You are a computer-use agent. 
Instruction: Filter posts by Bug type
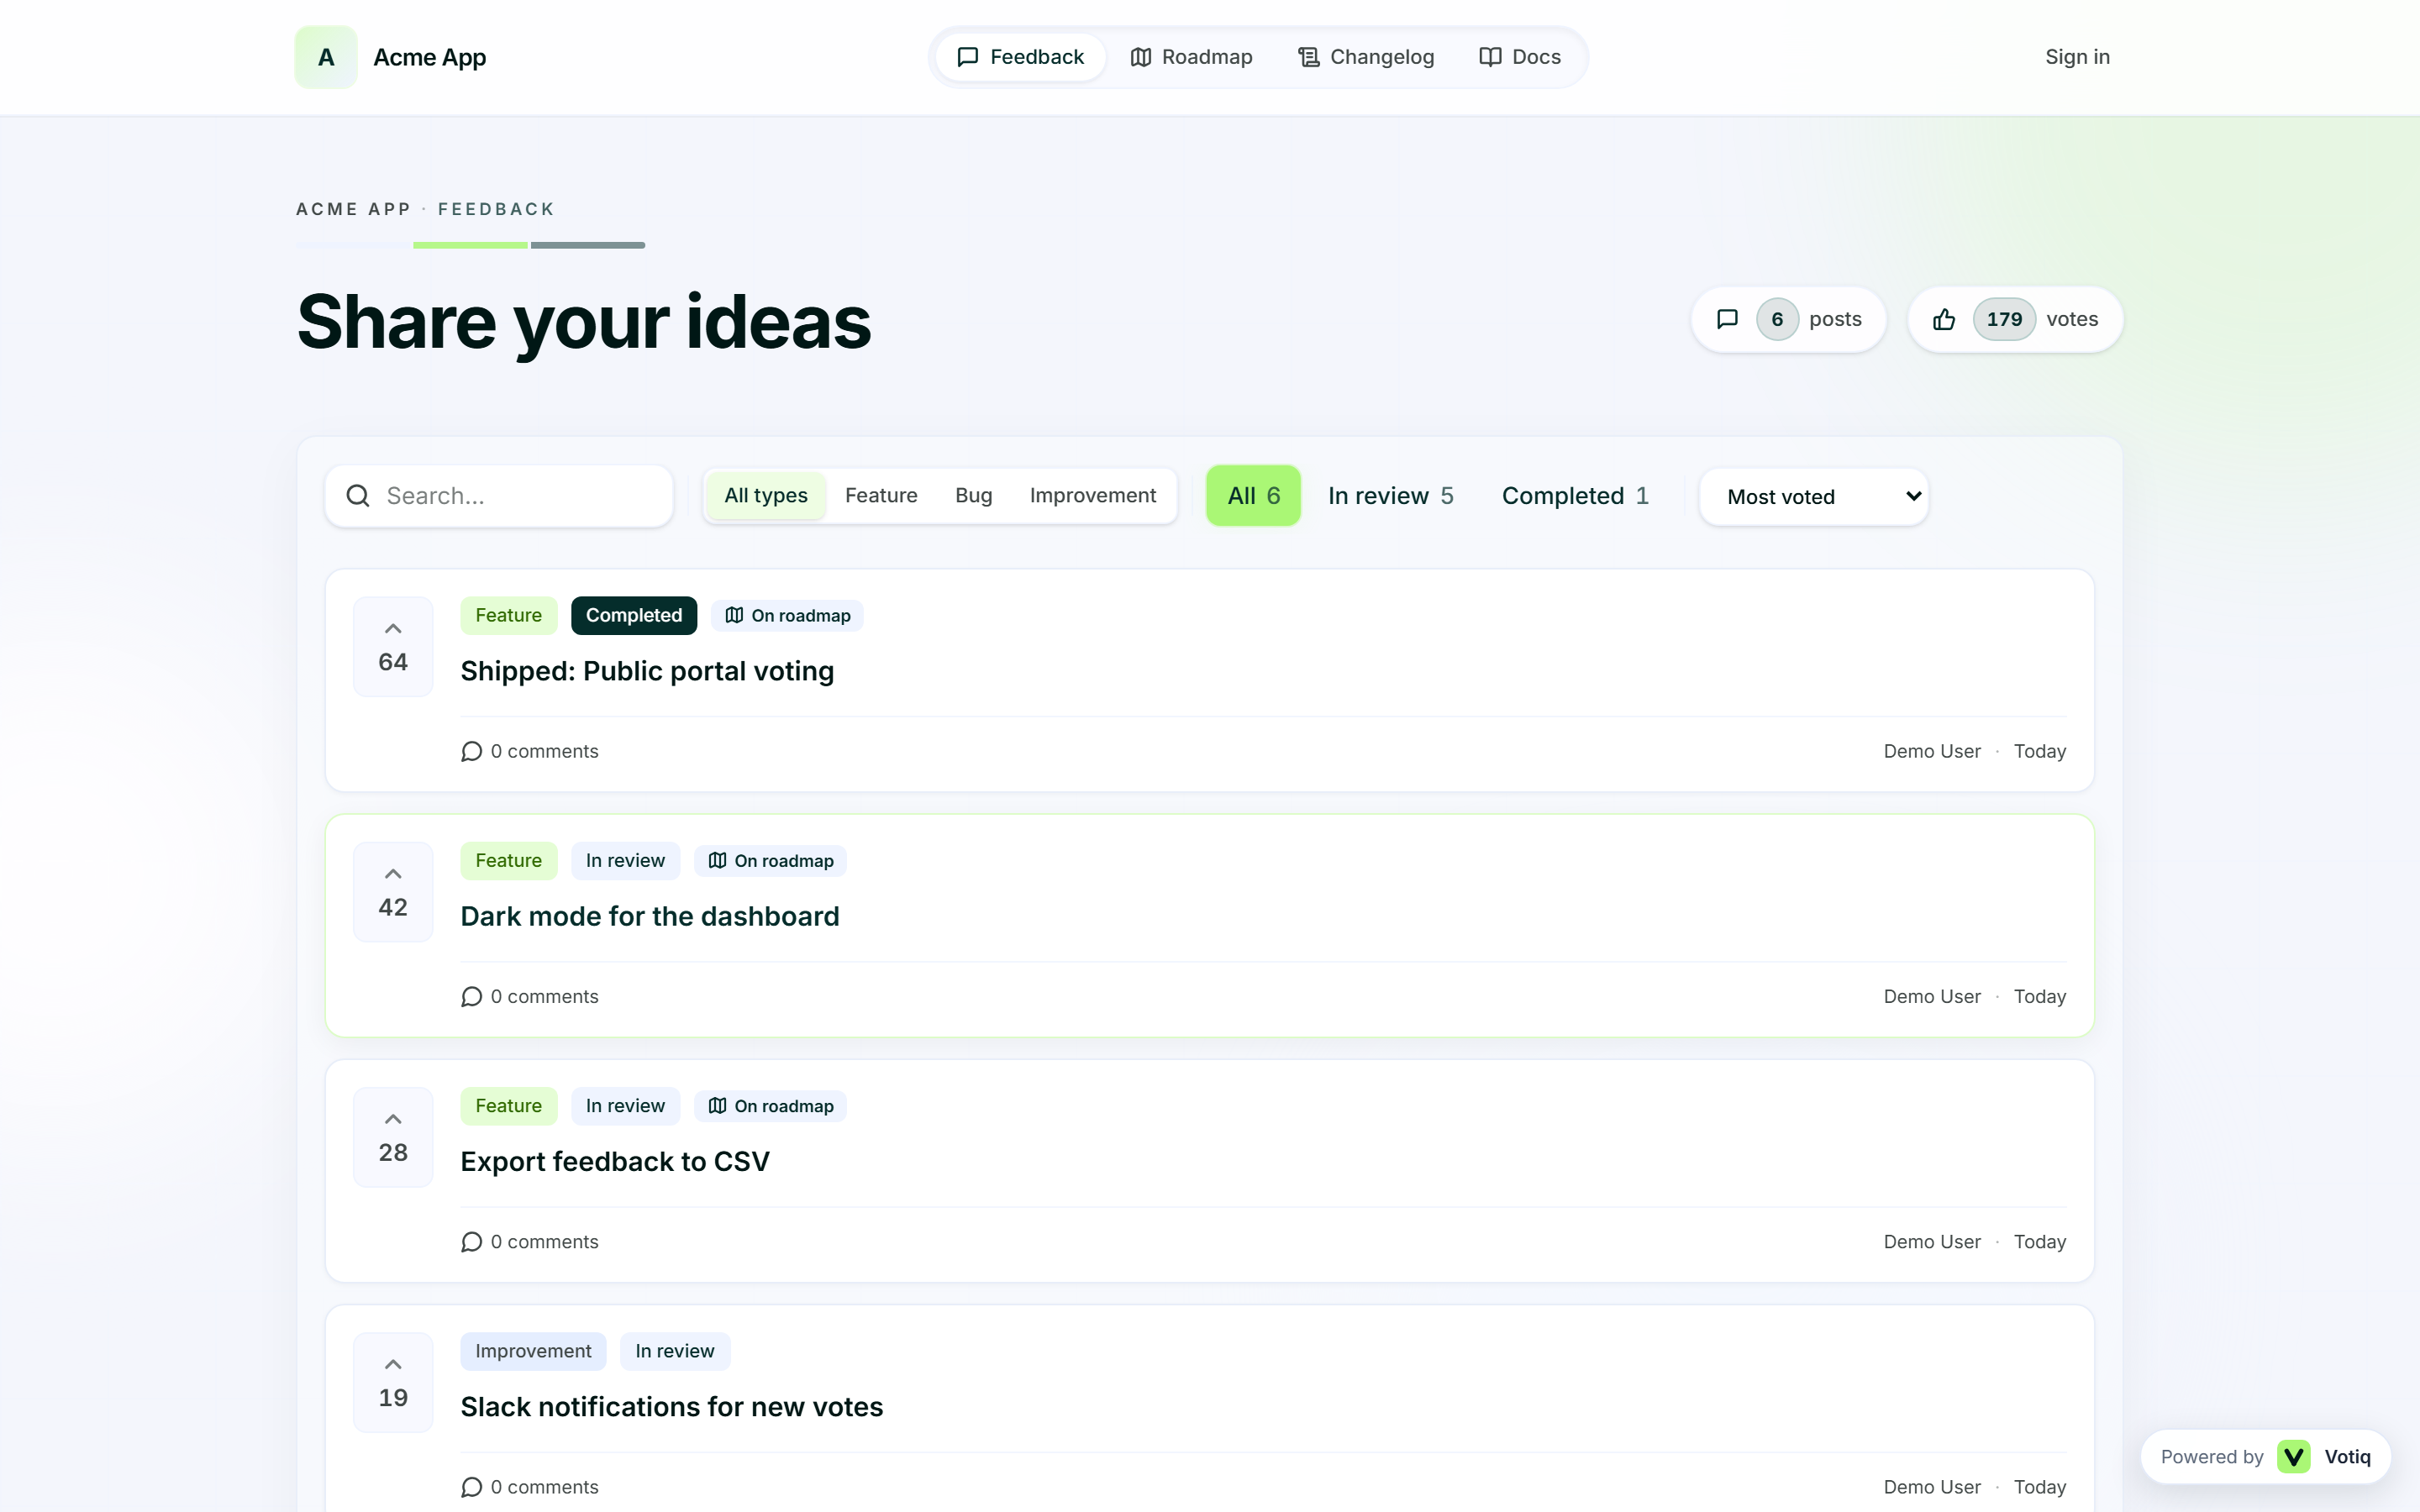pyautogui.click(x=973, y=496)
